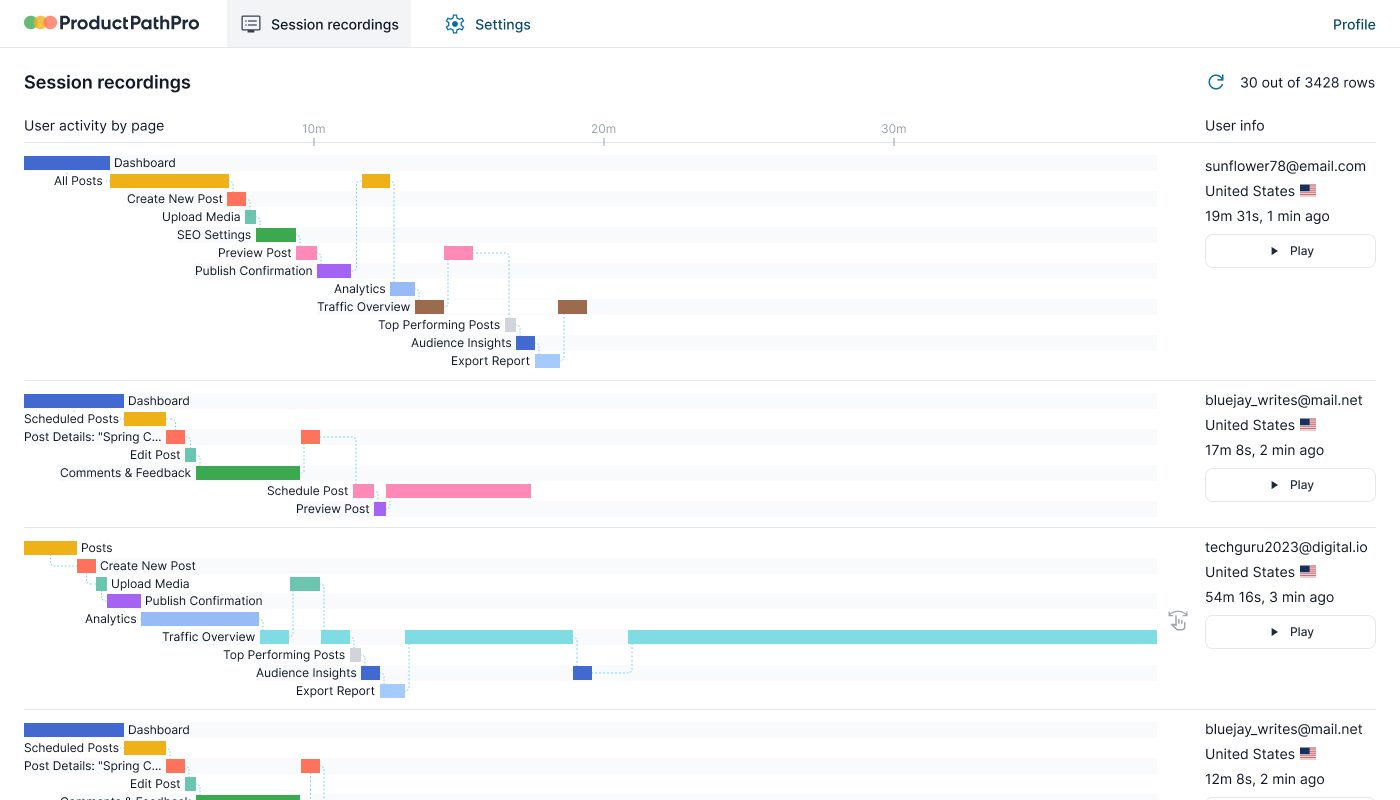Click the ProductPathPro logo
This screenshot has width=1400, height=800.
[x=111, y=23]
